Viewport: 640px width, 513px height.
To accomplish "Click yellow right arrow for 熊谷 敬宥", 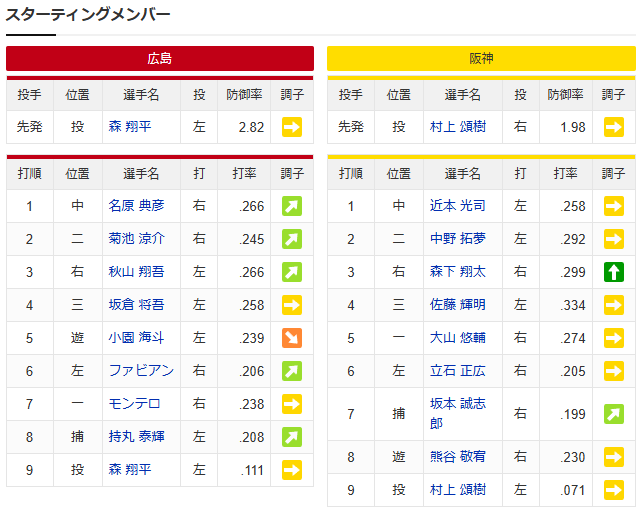I will [x=613, y=457].
